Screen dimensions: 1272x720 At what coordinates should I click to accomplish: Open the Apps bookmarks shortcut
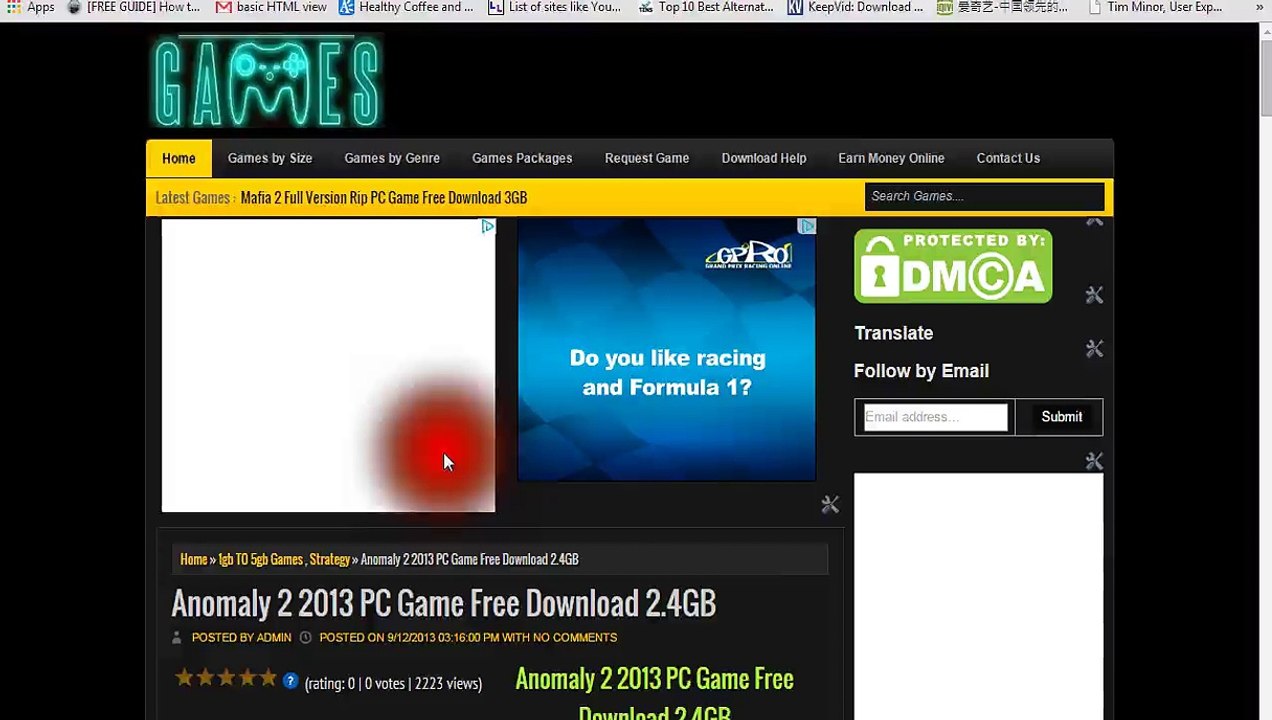click(30, 7)
